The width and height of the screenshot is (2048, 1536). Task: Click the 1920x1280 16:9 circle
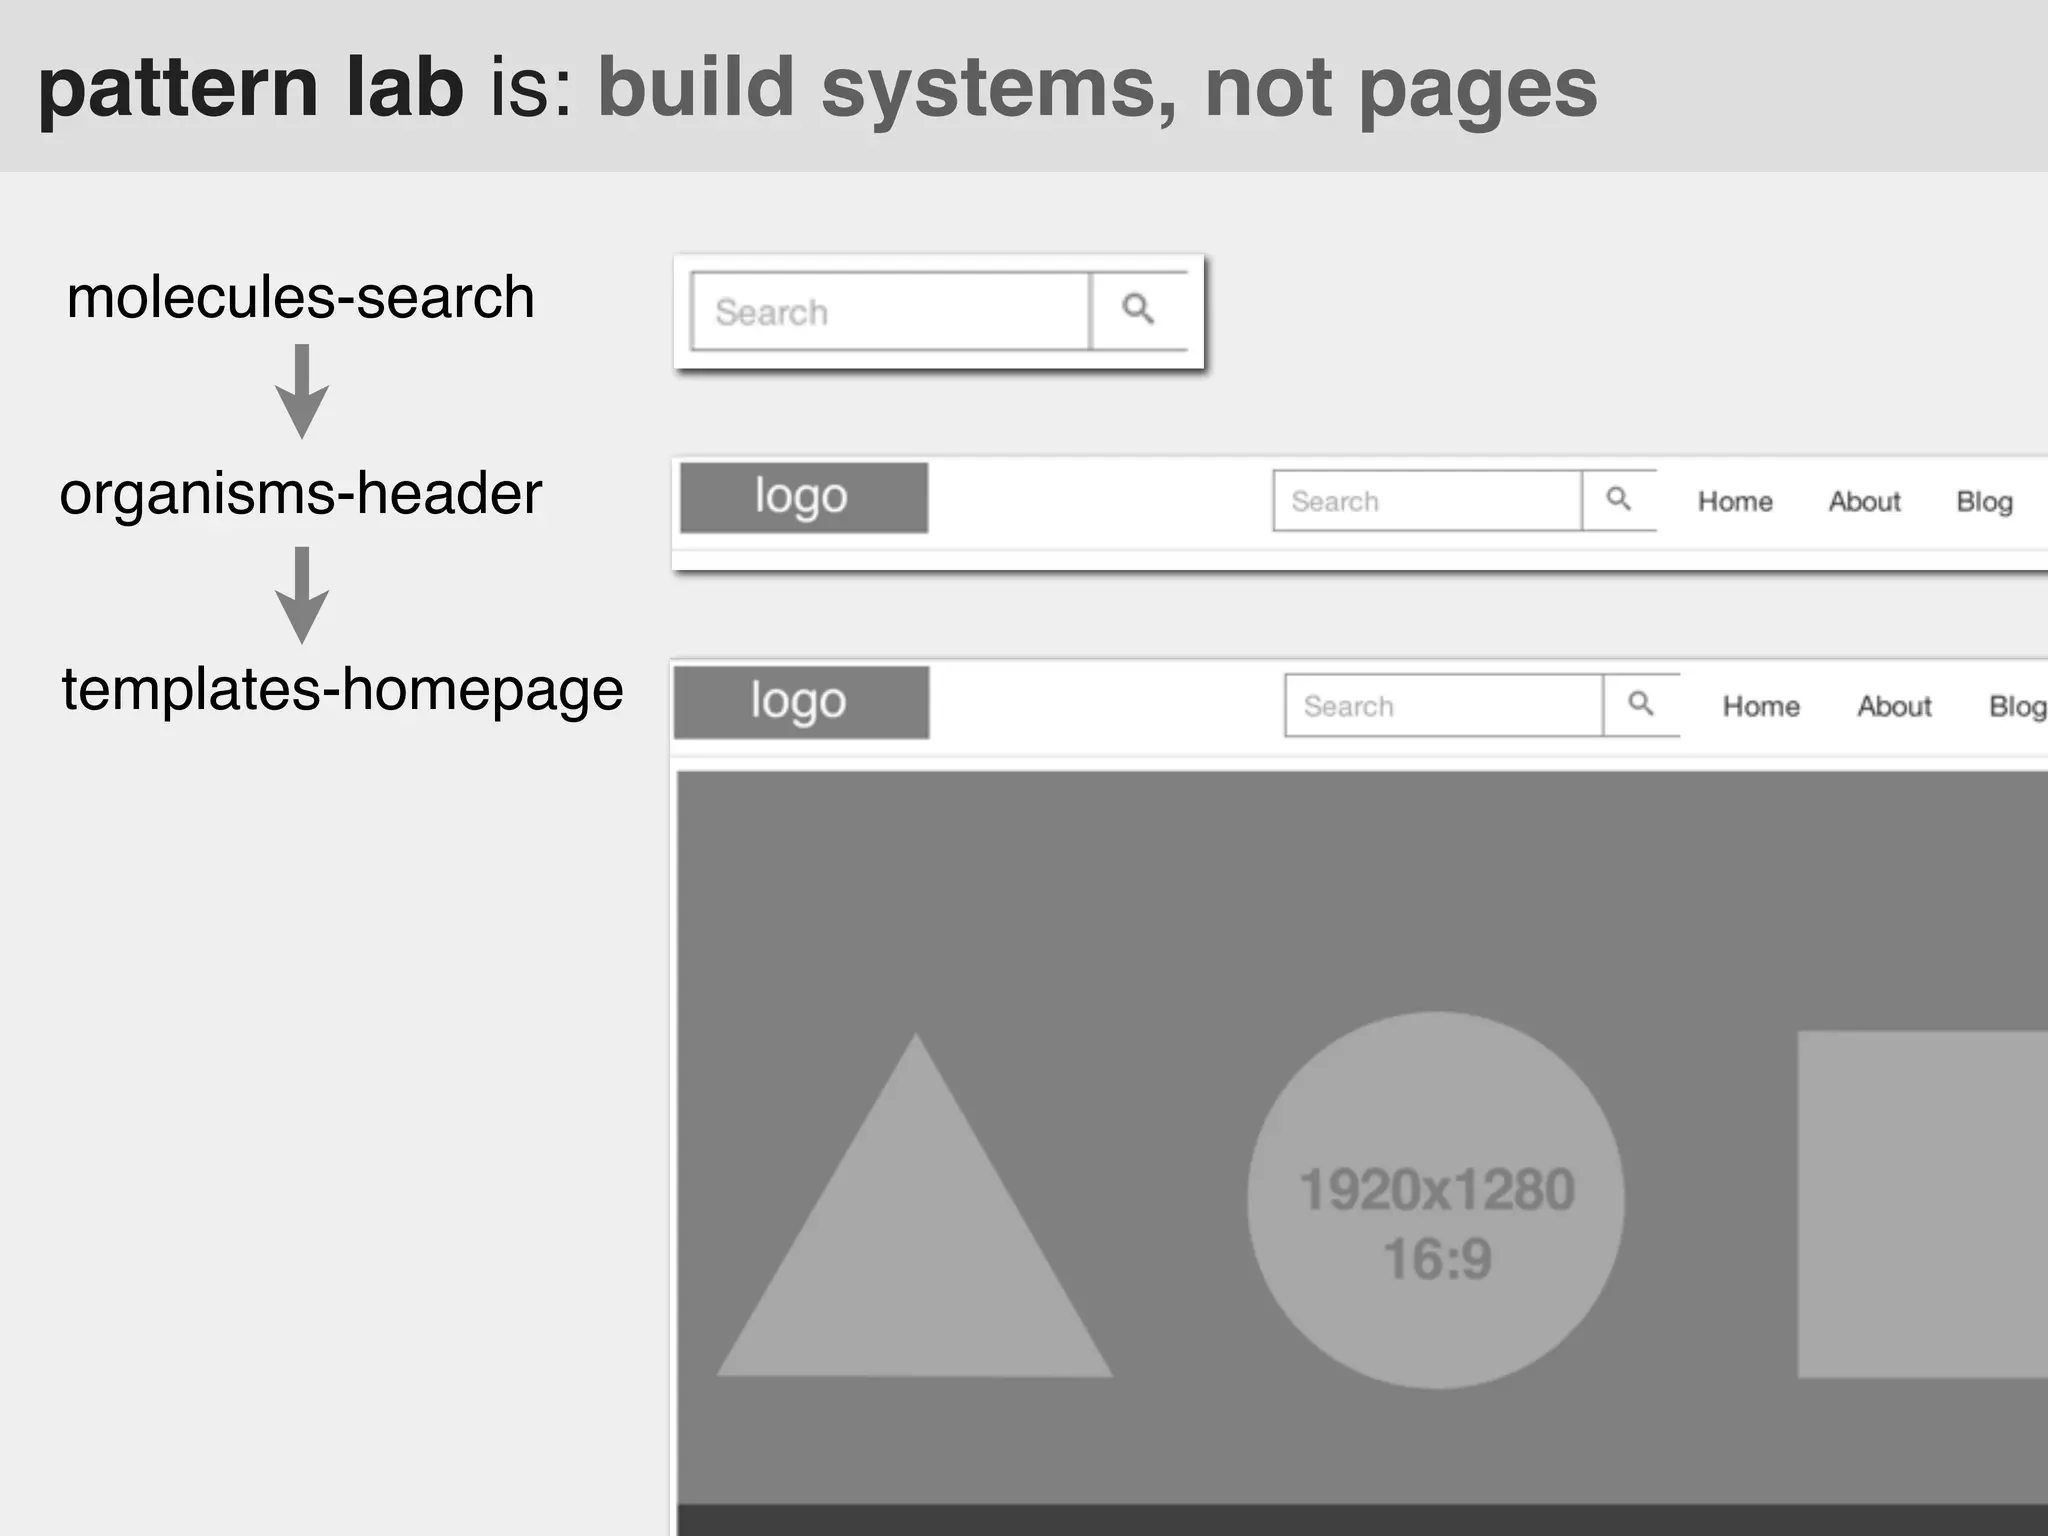[x=1436, y=1200]
